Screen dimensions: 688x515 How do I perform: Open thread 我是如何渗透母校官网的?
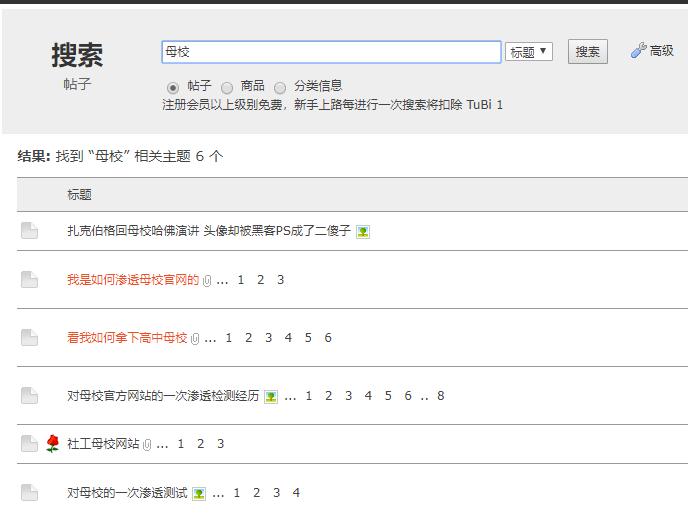pos(133,280)
